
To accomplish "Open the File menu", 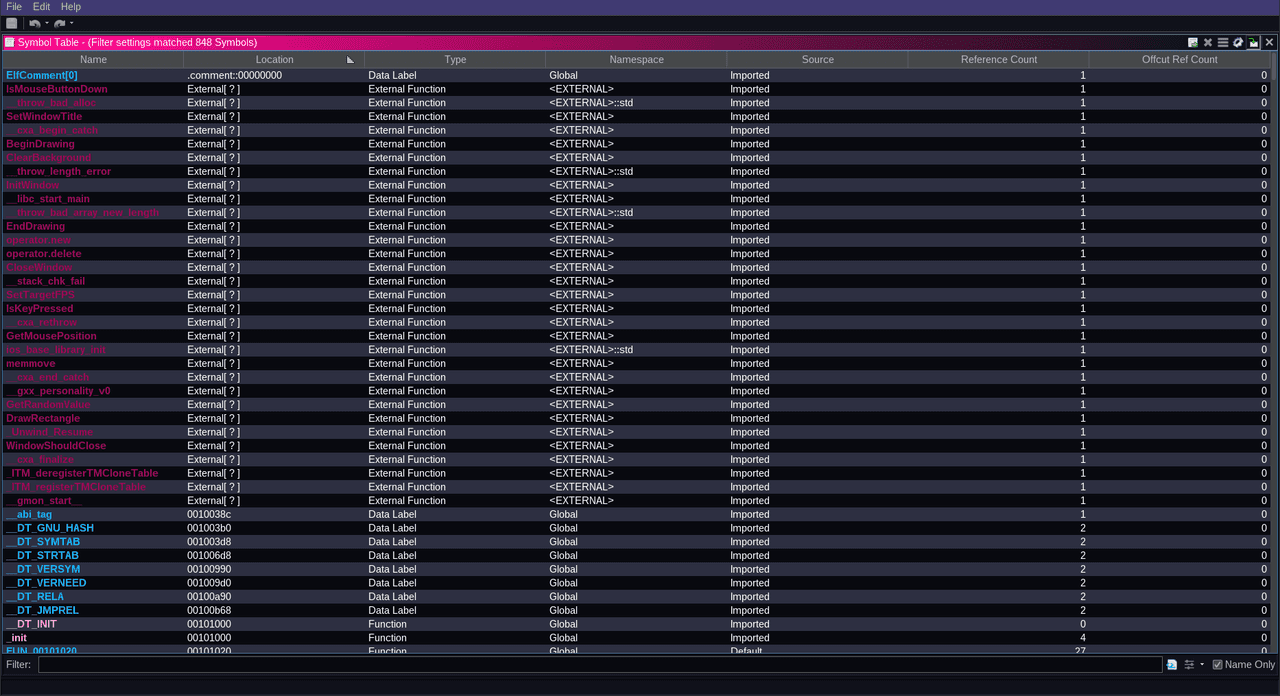I will tap(14, 7).
